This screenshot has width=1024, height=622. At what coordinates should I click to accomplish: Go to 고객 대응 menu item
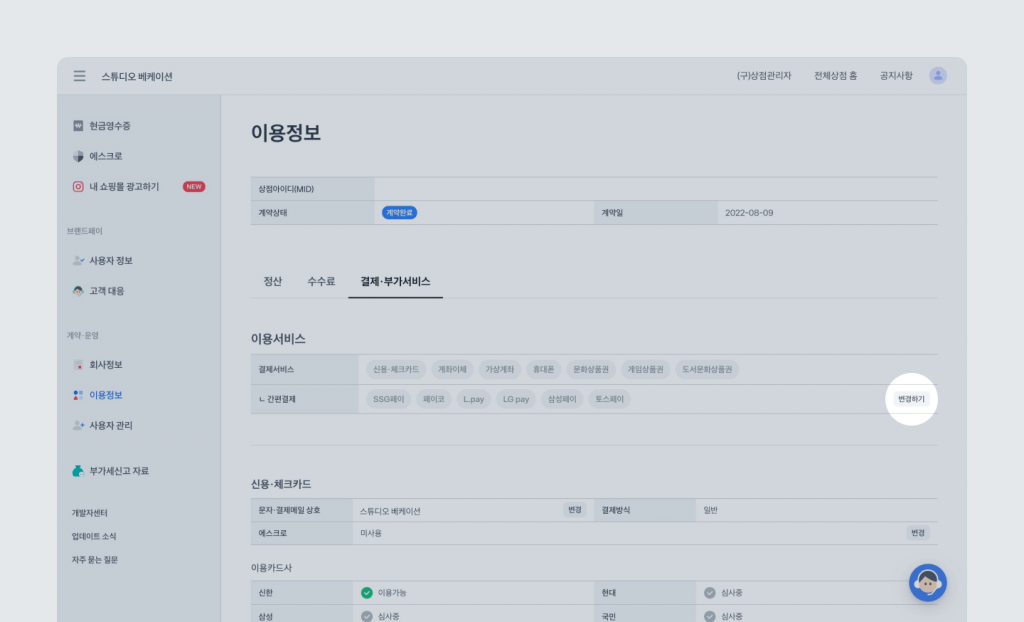point(106,291)
